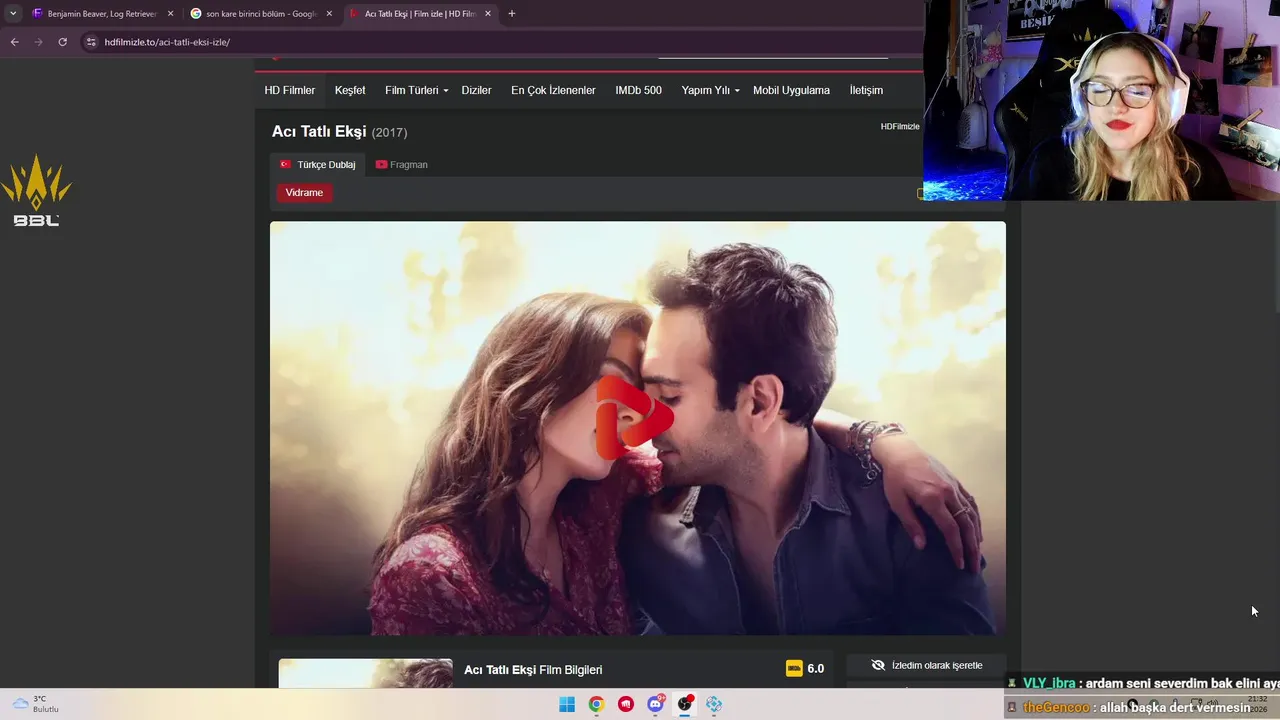This screenshot has width=1280, height=720.
Task: Open OBS Studio from the taskbar
Action: coord(685,704)
